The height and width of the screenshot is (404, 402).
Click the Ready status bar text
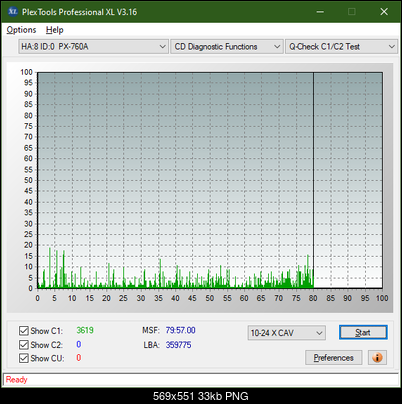pos(17,380)
